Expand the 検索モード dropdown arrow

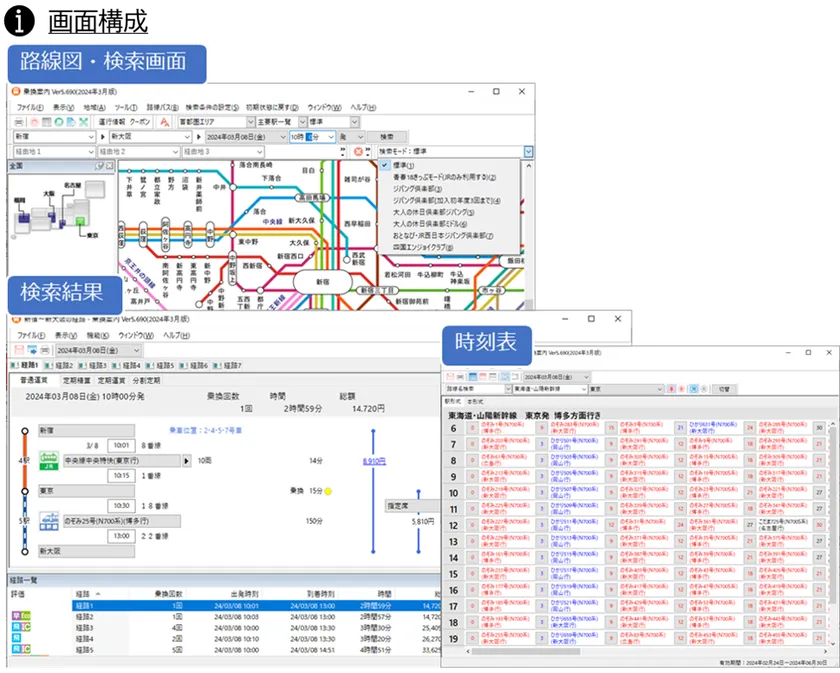click(528, 152)
